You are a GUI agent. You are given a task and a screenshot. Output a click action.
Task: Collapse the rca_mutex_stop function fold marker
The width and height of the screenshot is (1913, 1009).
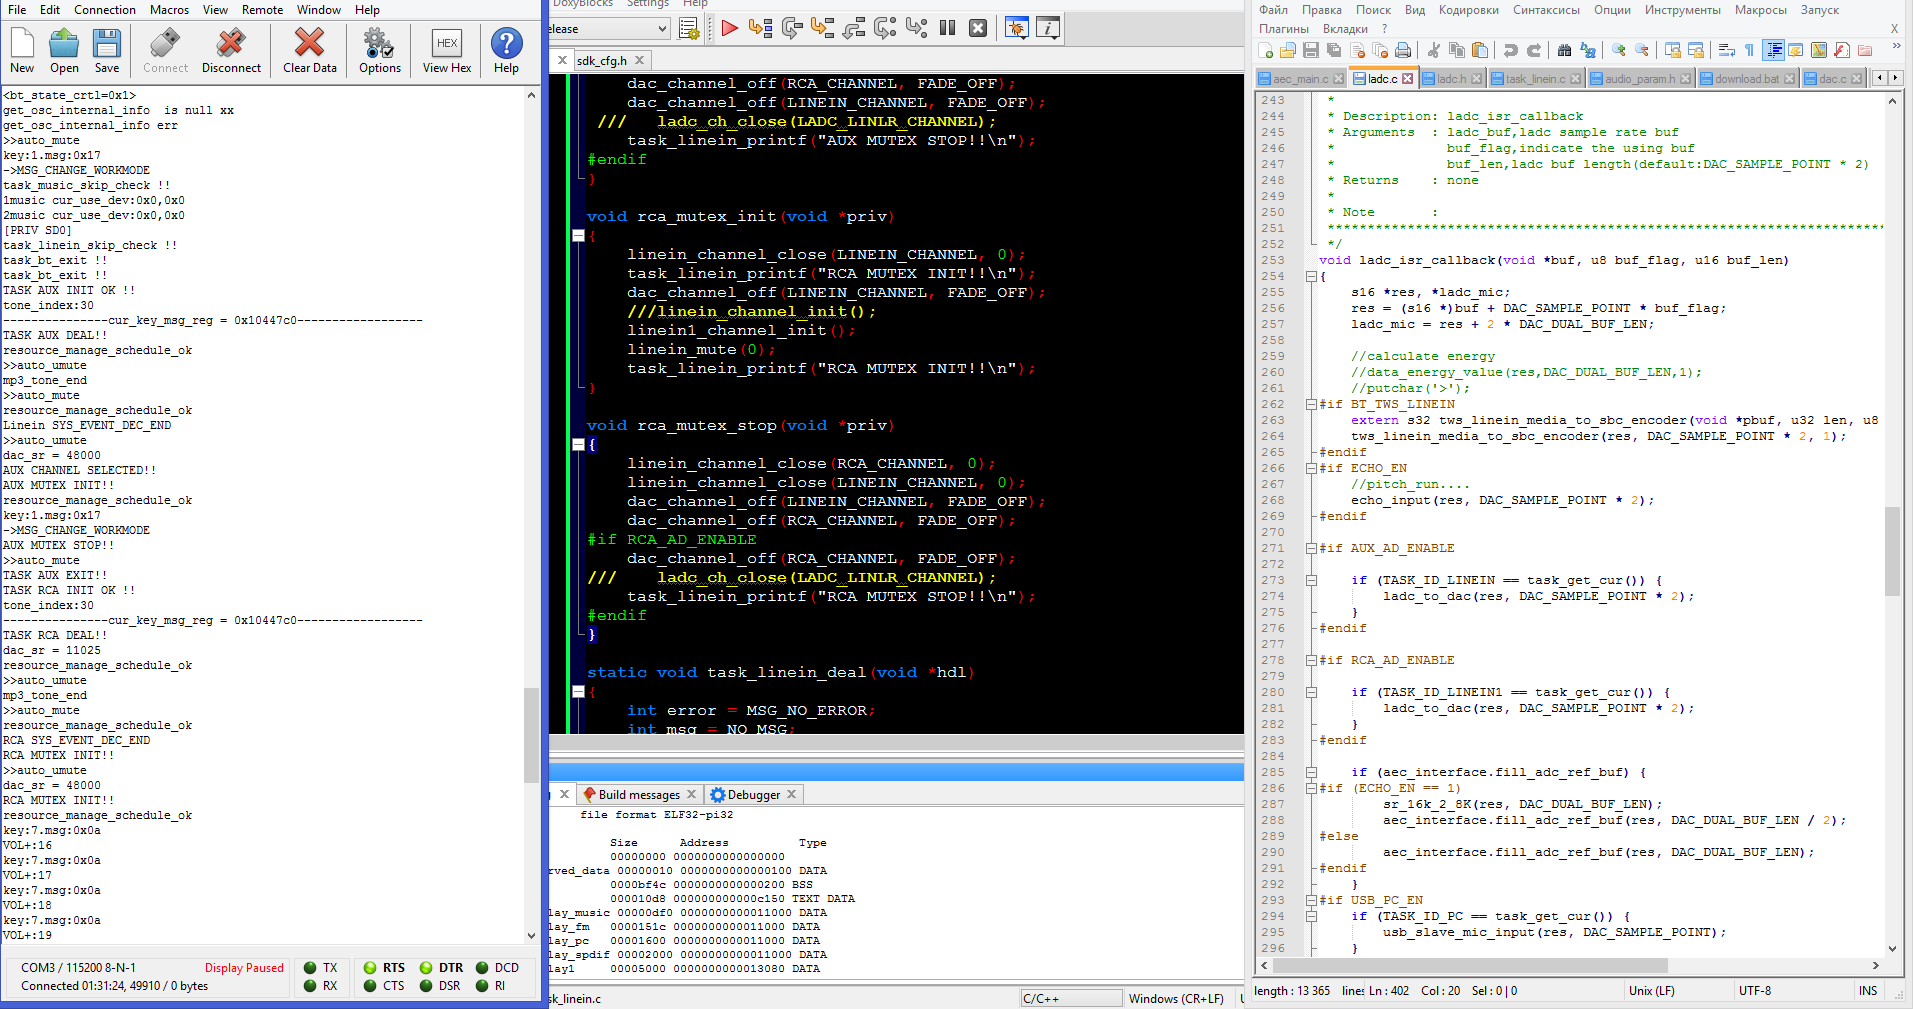pos(578,444)
